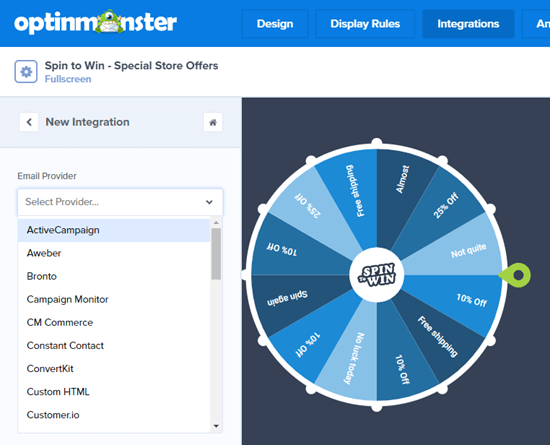
Task: Click the Spin to Win center logo
Action: (x=377, y=275)
